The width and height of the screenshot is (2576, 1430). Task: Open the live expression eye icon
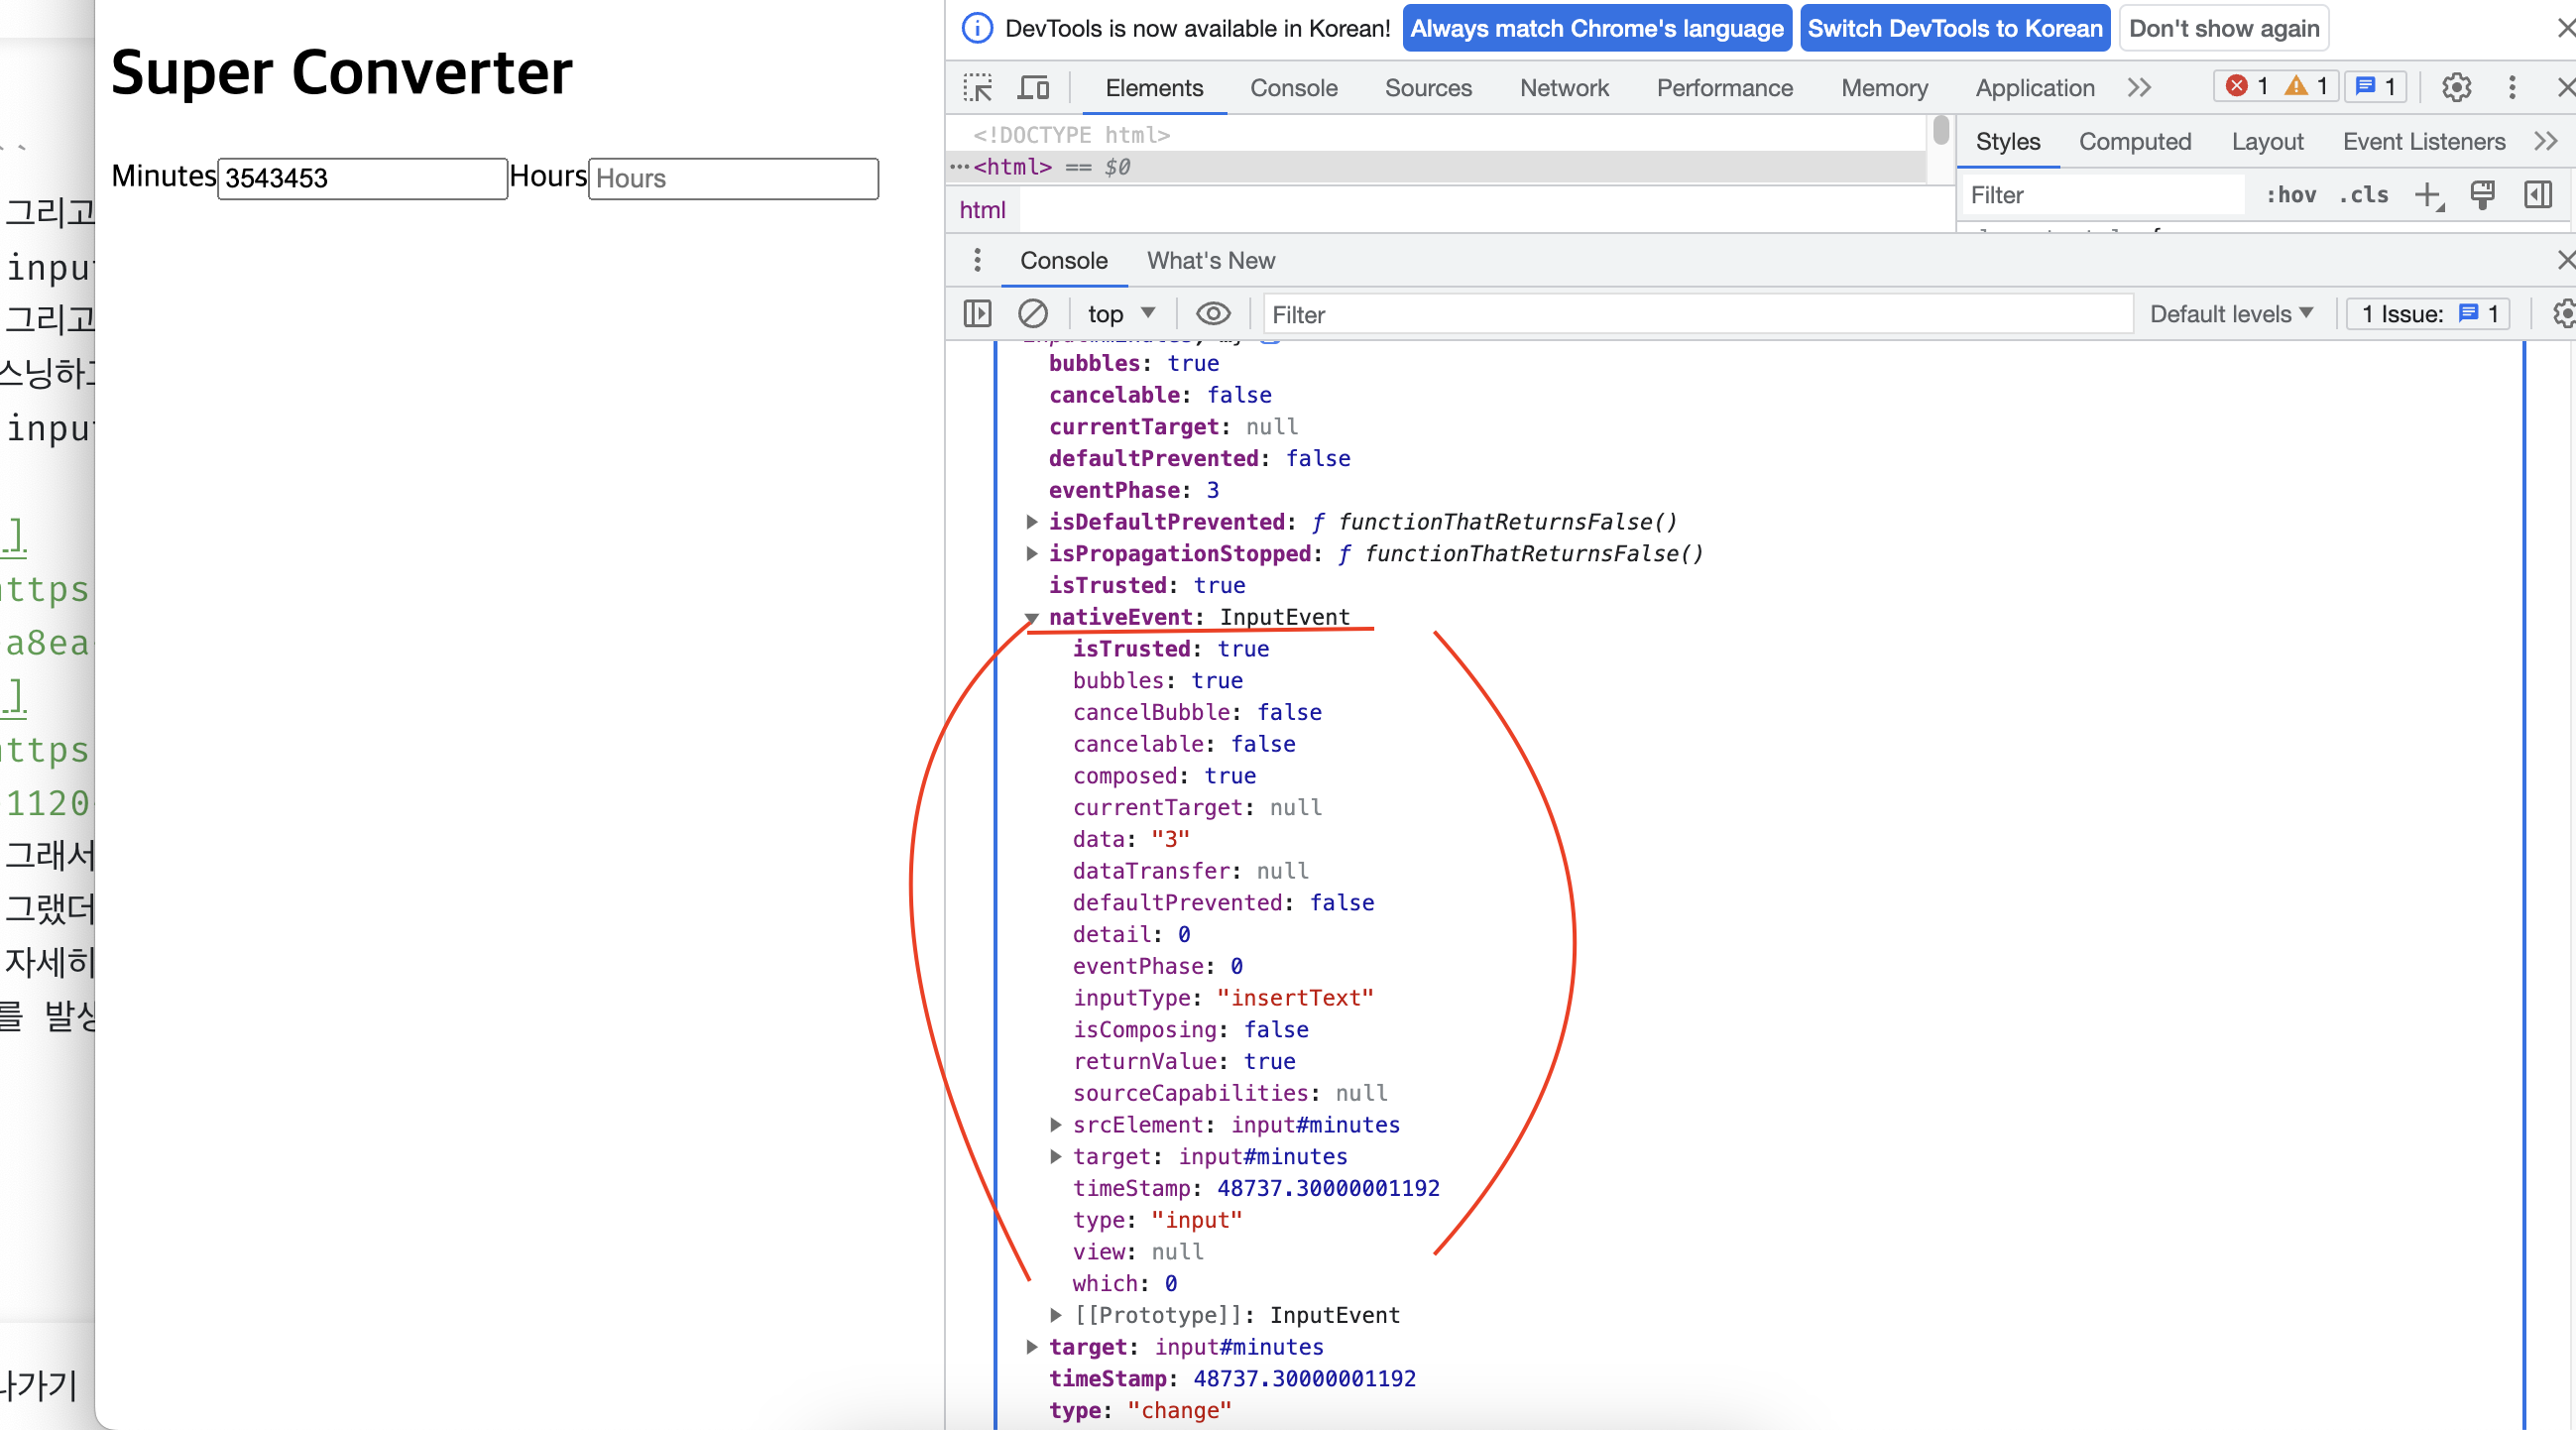click(x=1212, y=314)
